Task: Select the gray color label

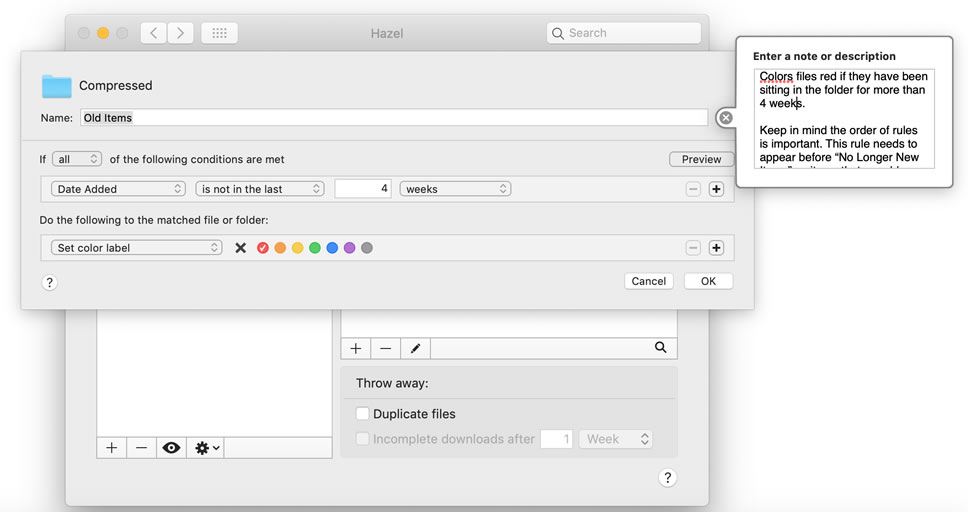Action: point(367,248)
